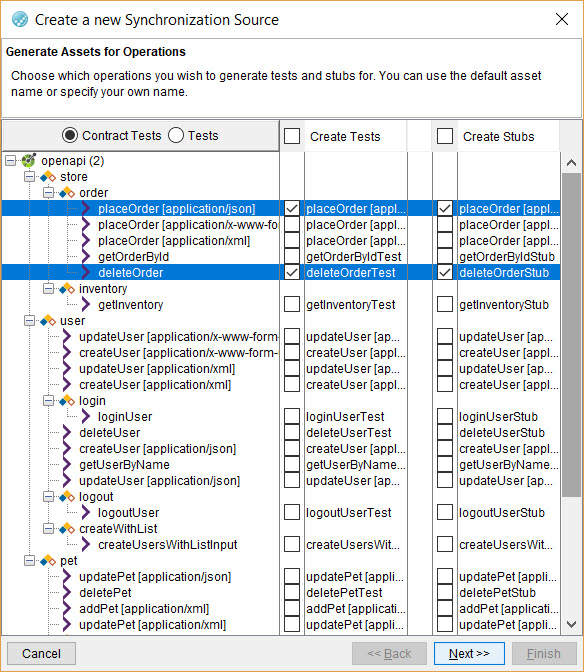584x672 pixels.
Task: Click the order group diamond icon
Action: click(67, 193)
